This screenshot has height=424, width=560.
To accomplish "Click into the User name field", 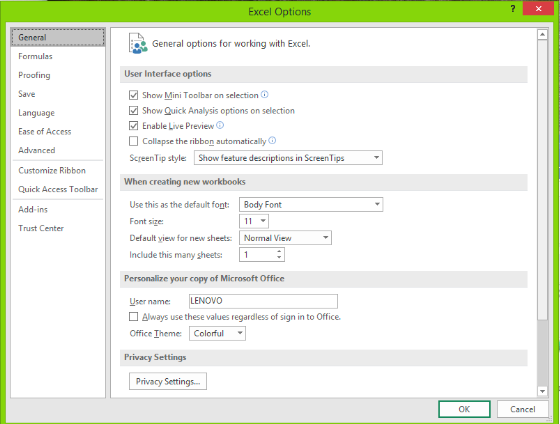I will 263,301.
